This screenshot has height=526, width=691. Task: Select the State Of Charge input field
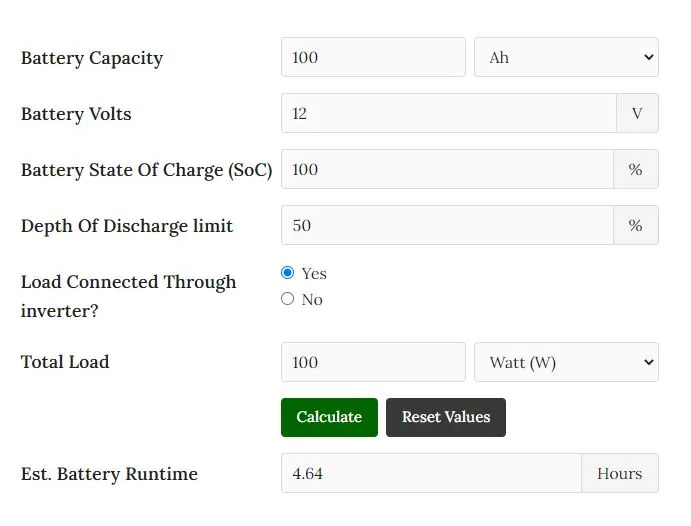click(x=447, y=169)
